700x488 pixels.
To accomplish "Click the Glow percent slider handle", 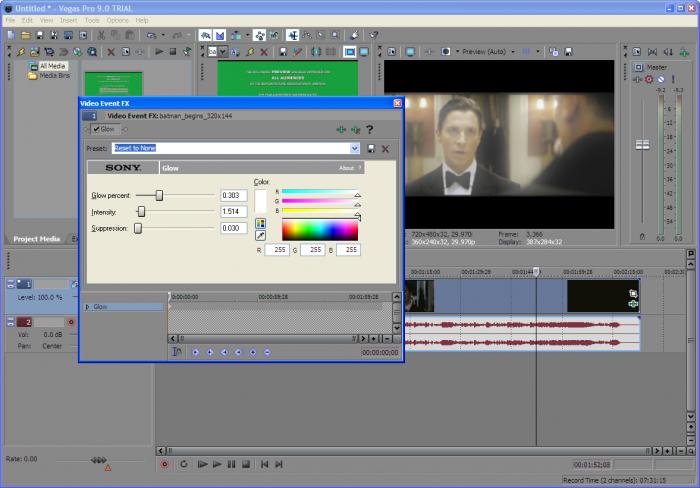I will point(159,196).
